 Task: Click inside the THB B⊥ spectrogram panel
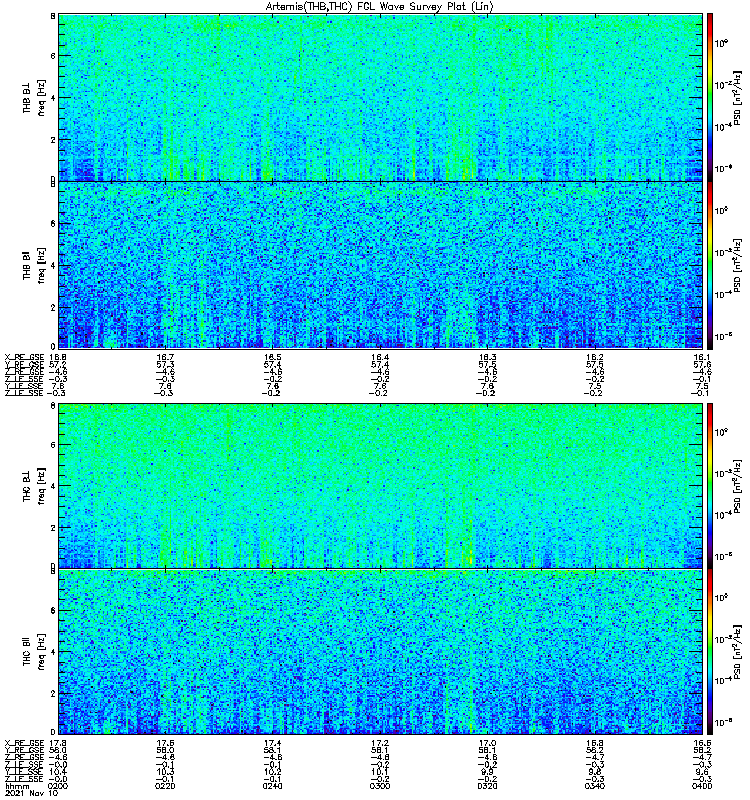click(381, 97)
